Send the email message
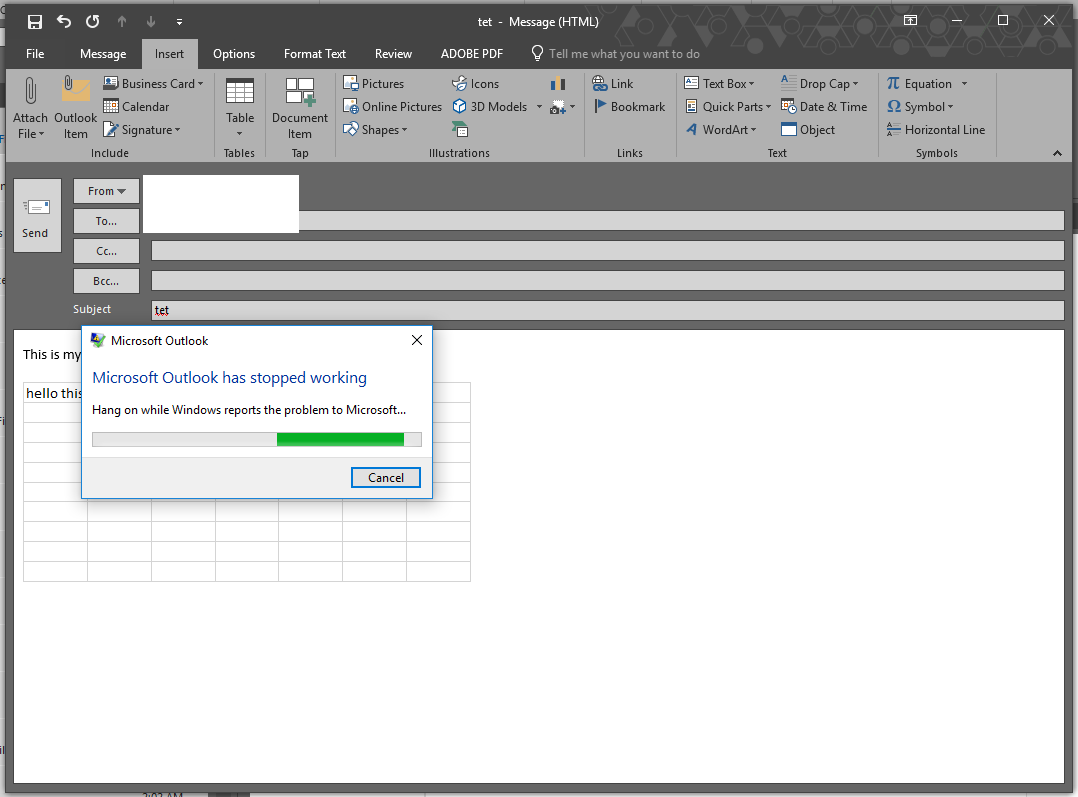1078x797 pixels. pyautogui.click(x=37, y=216)
